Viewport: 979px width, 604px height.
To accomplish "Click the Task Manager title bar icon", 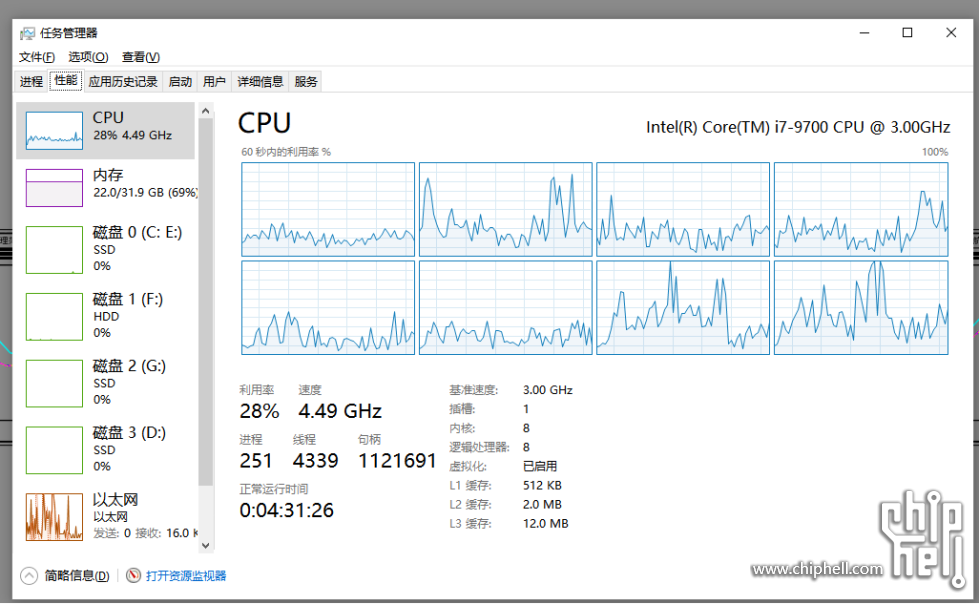I will pyautogui.click(x=27, y=33).
